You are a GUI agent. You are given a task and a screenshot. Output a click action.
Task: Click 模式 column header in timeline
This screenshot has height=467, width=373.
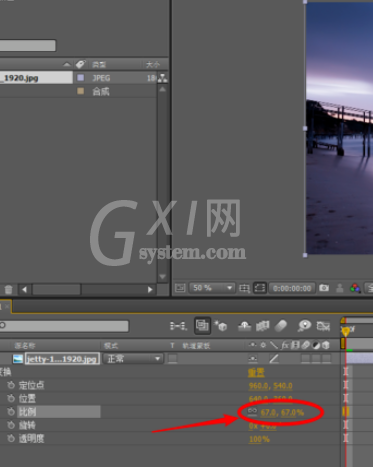coord(111,346)
